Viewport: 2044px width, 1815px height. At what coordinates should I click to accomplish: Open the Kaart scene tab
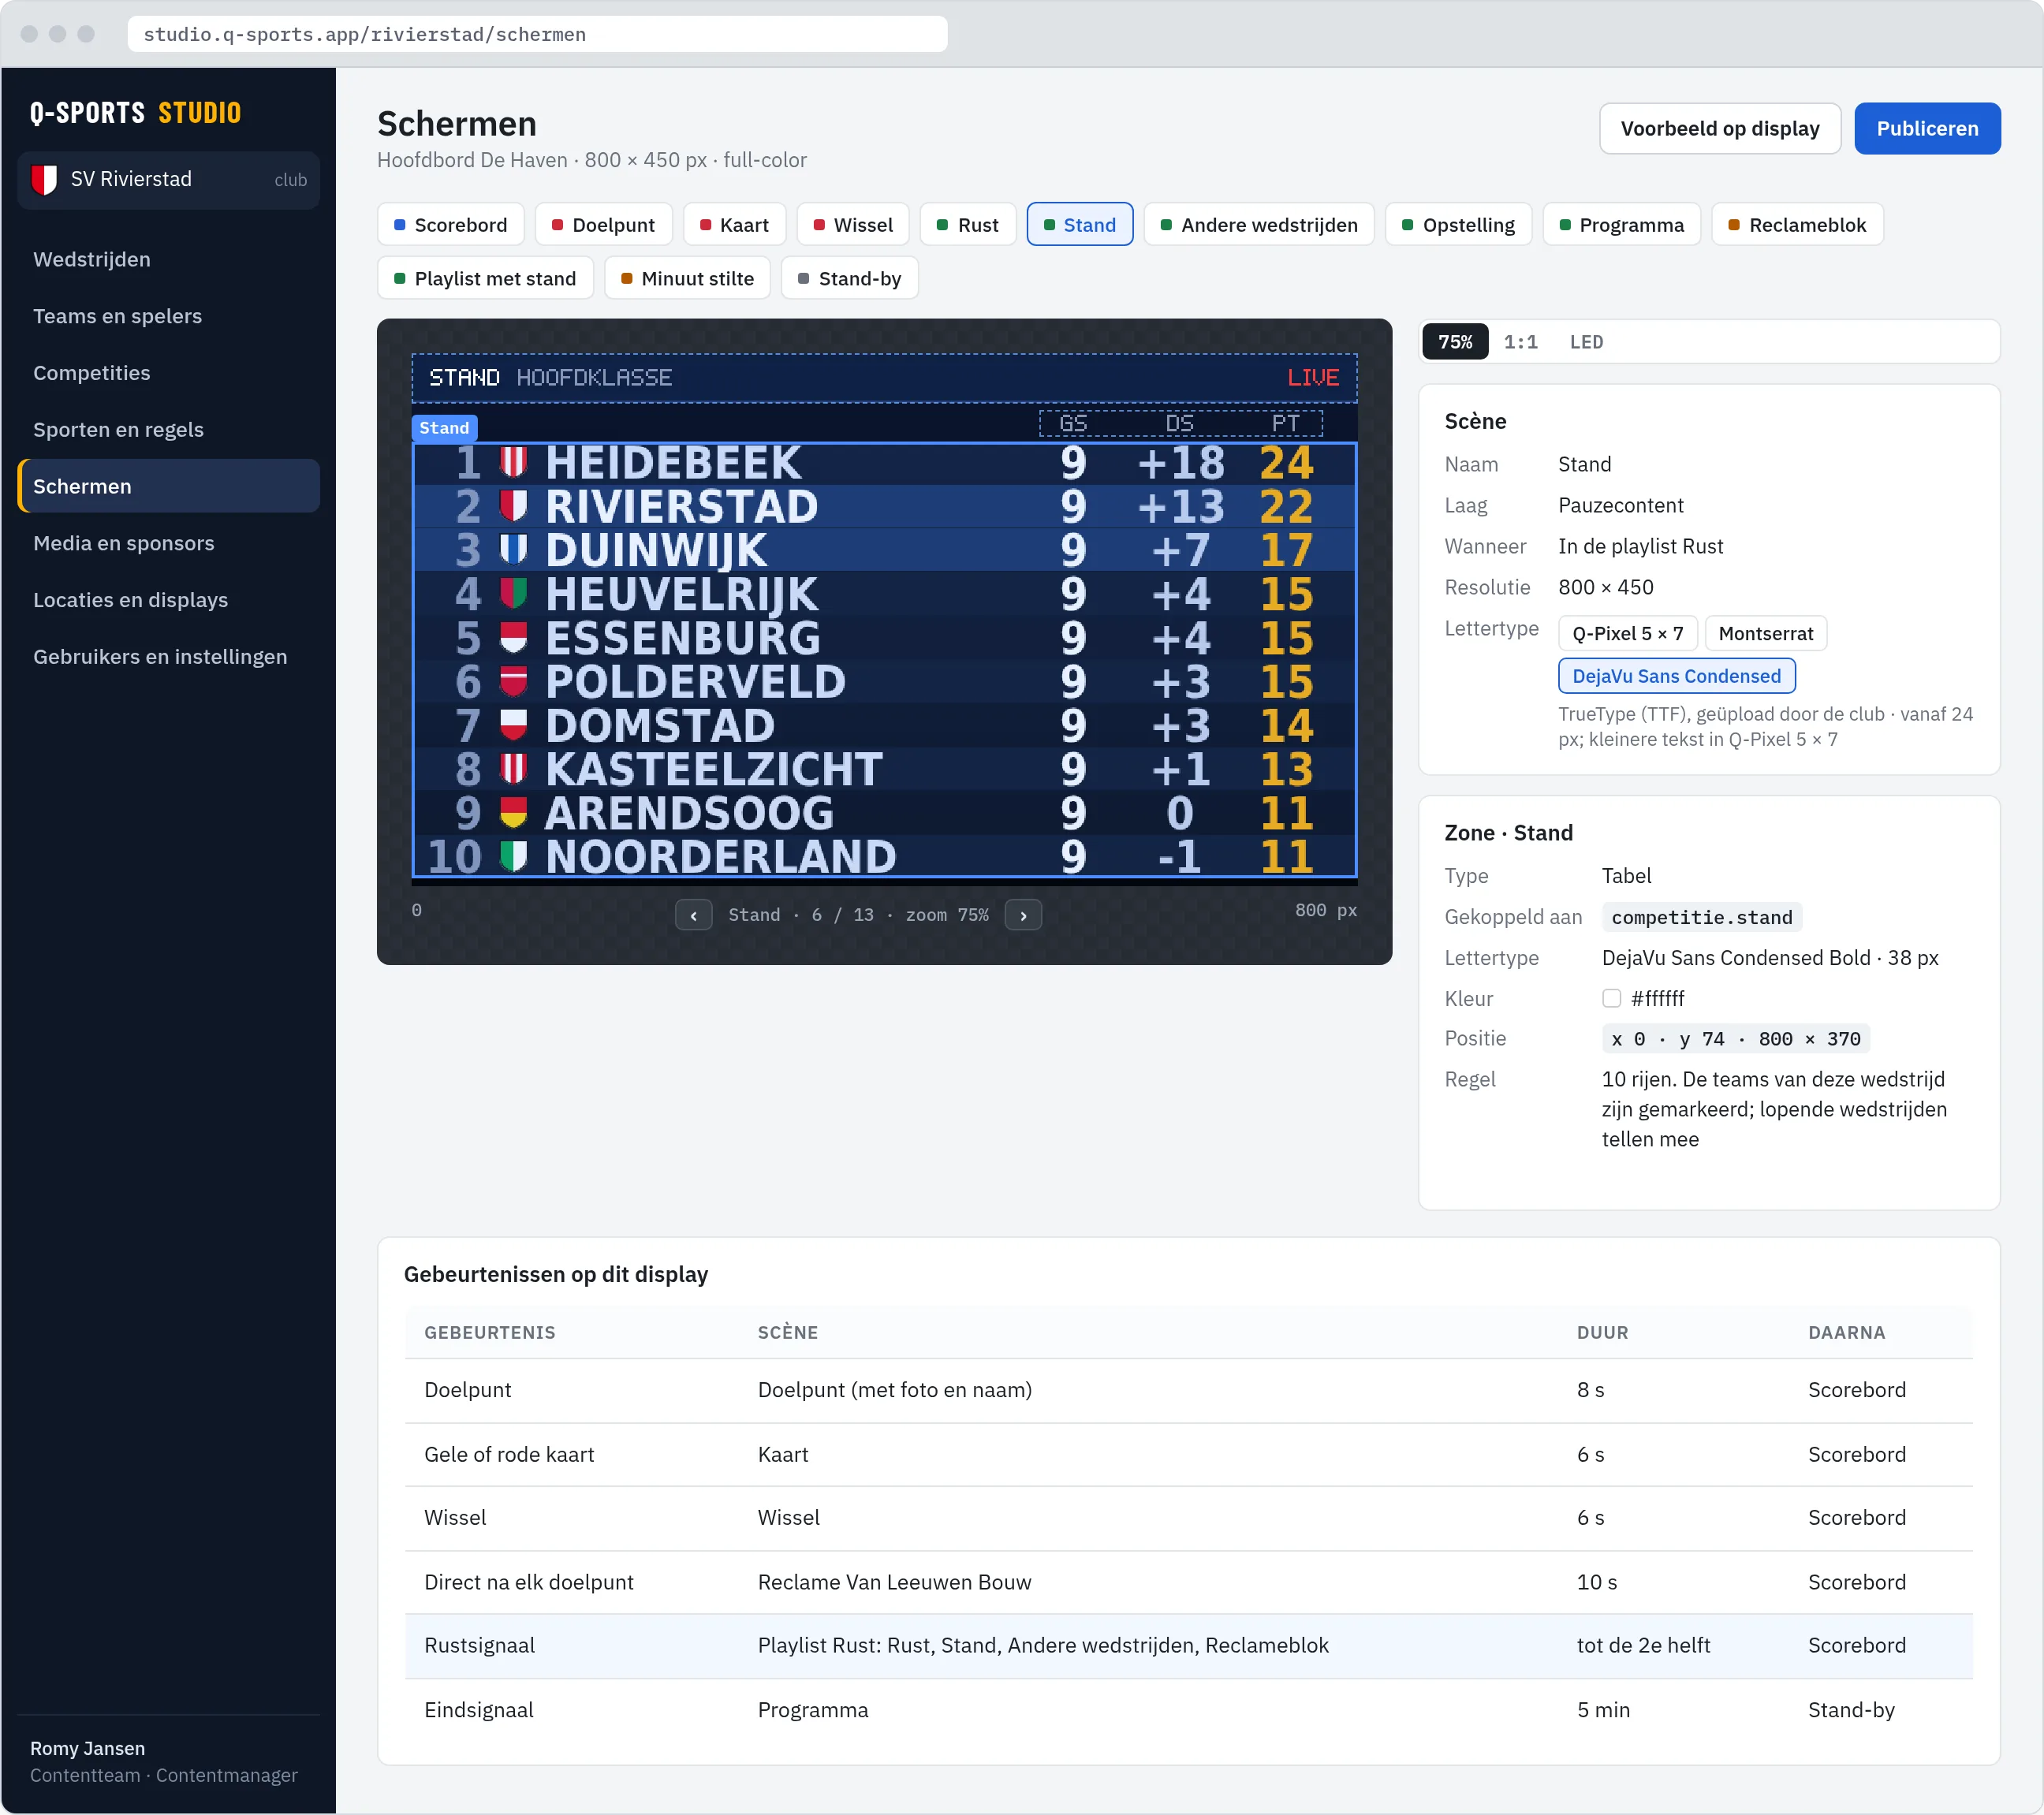tap(734, 225)
